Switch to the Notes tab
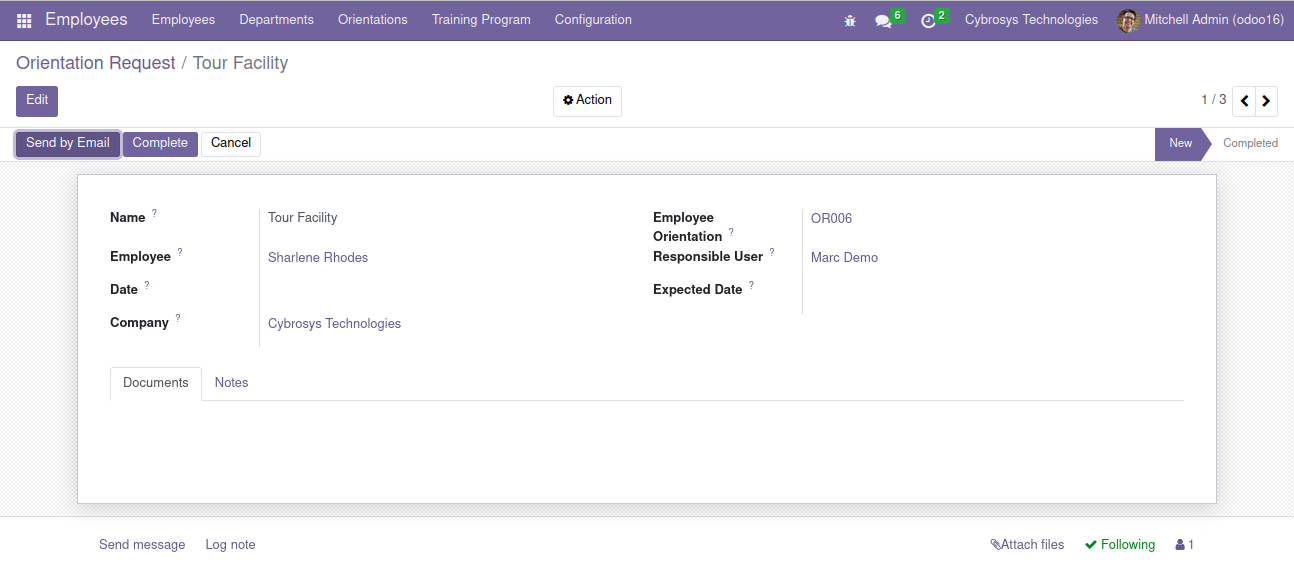Screen dimensions: 1294x572 tap(231, 383)
